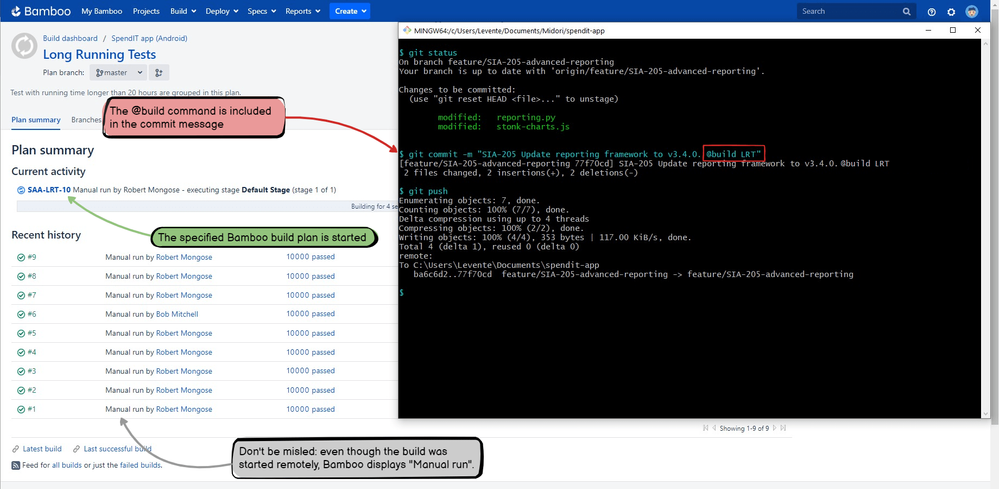Expand the Build dropdown menu
Screen dimensions: 999x489
(x=183, y=11)
